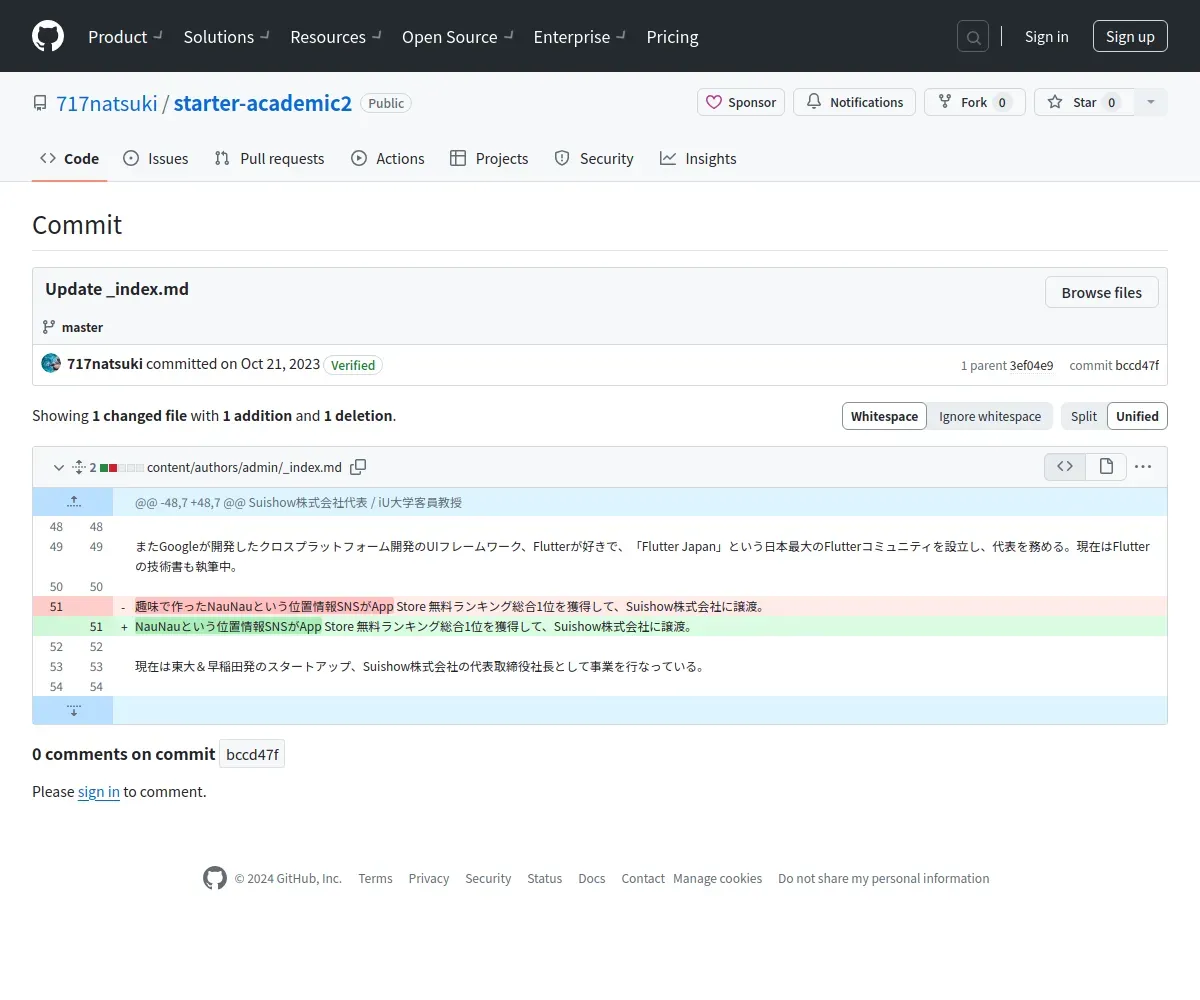This screenshot has height=1000, width=1200.
Task: Go to the Pricing page
Action: [x=672, y=37]
